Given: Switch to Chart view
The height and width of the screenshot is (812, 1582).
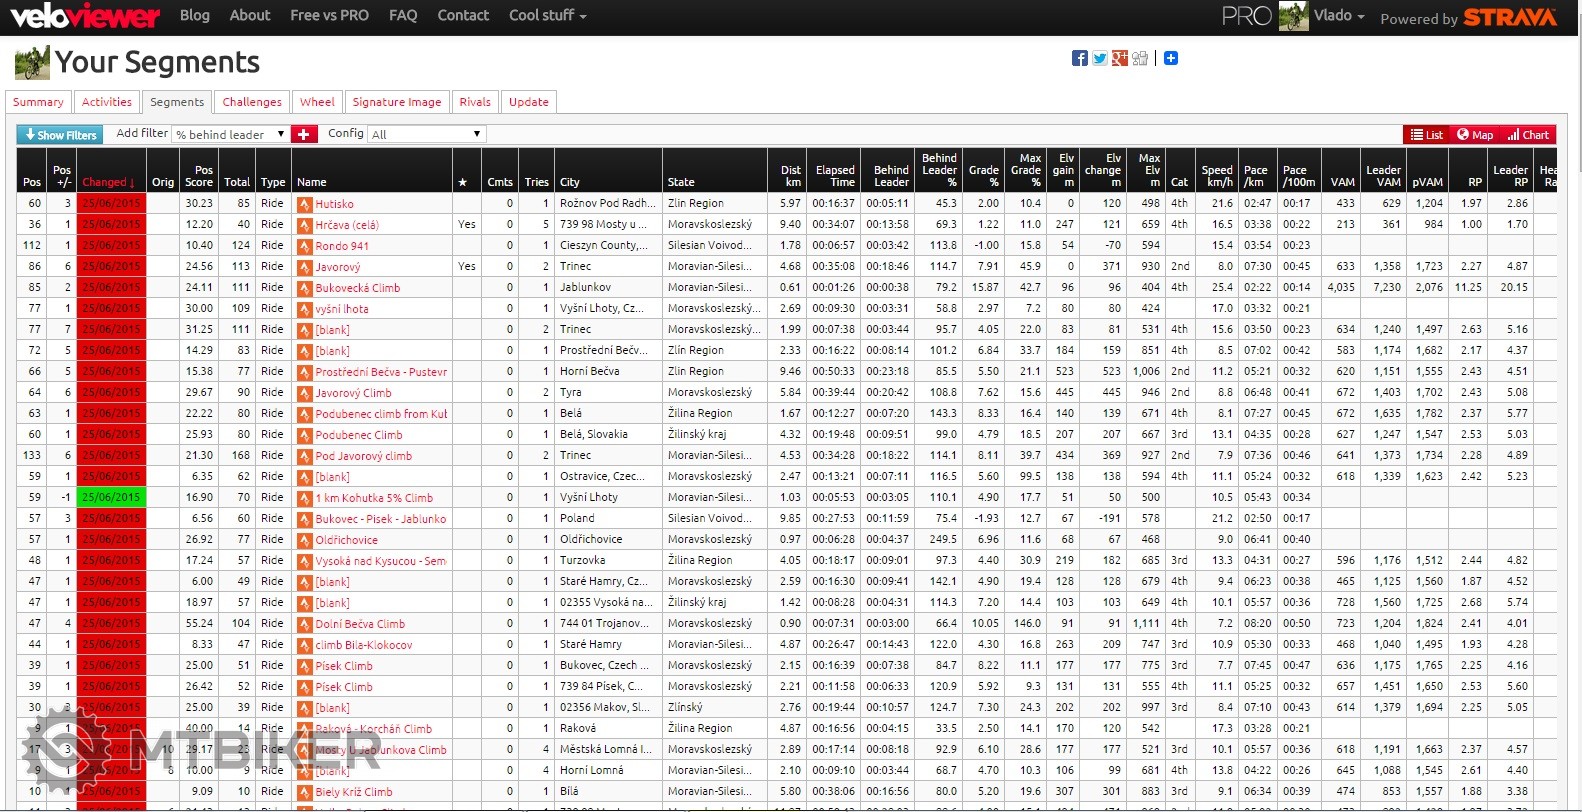Looking at the screenshot, I should click(x=1528, y=135).
